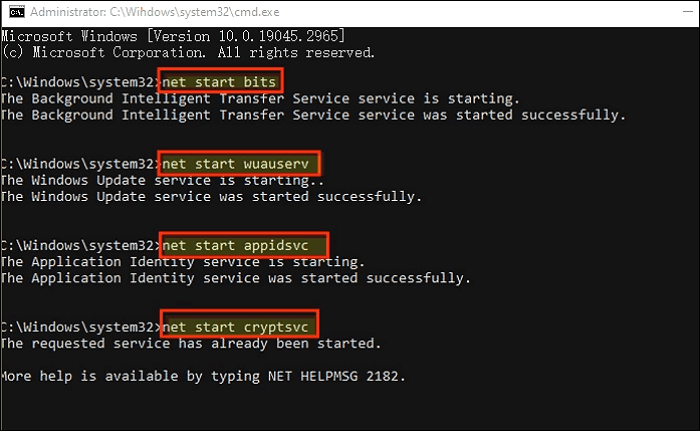The image size is (700, 431).
Task: Click the prompt path before 'net start wuauserv'
Action: pos(78,163)
